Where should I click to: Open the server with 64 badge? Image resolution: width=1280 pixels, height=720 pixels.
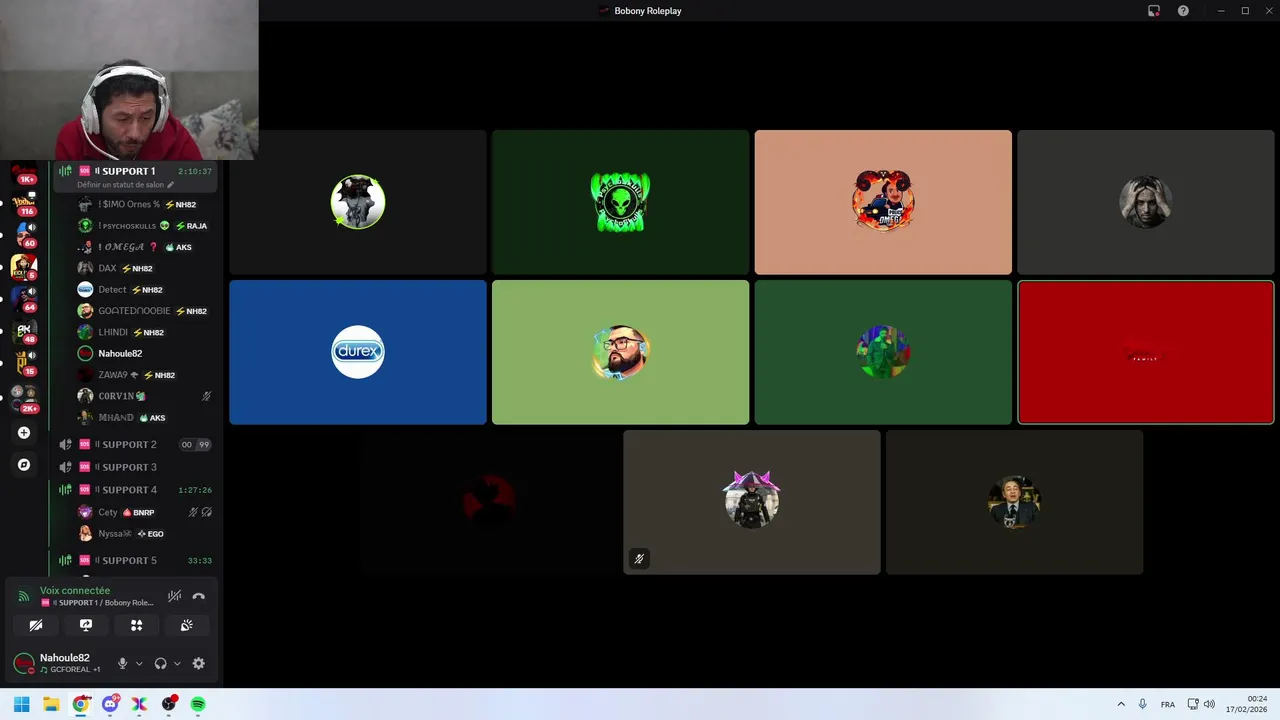click(24, 299)
